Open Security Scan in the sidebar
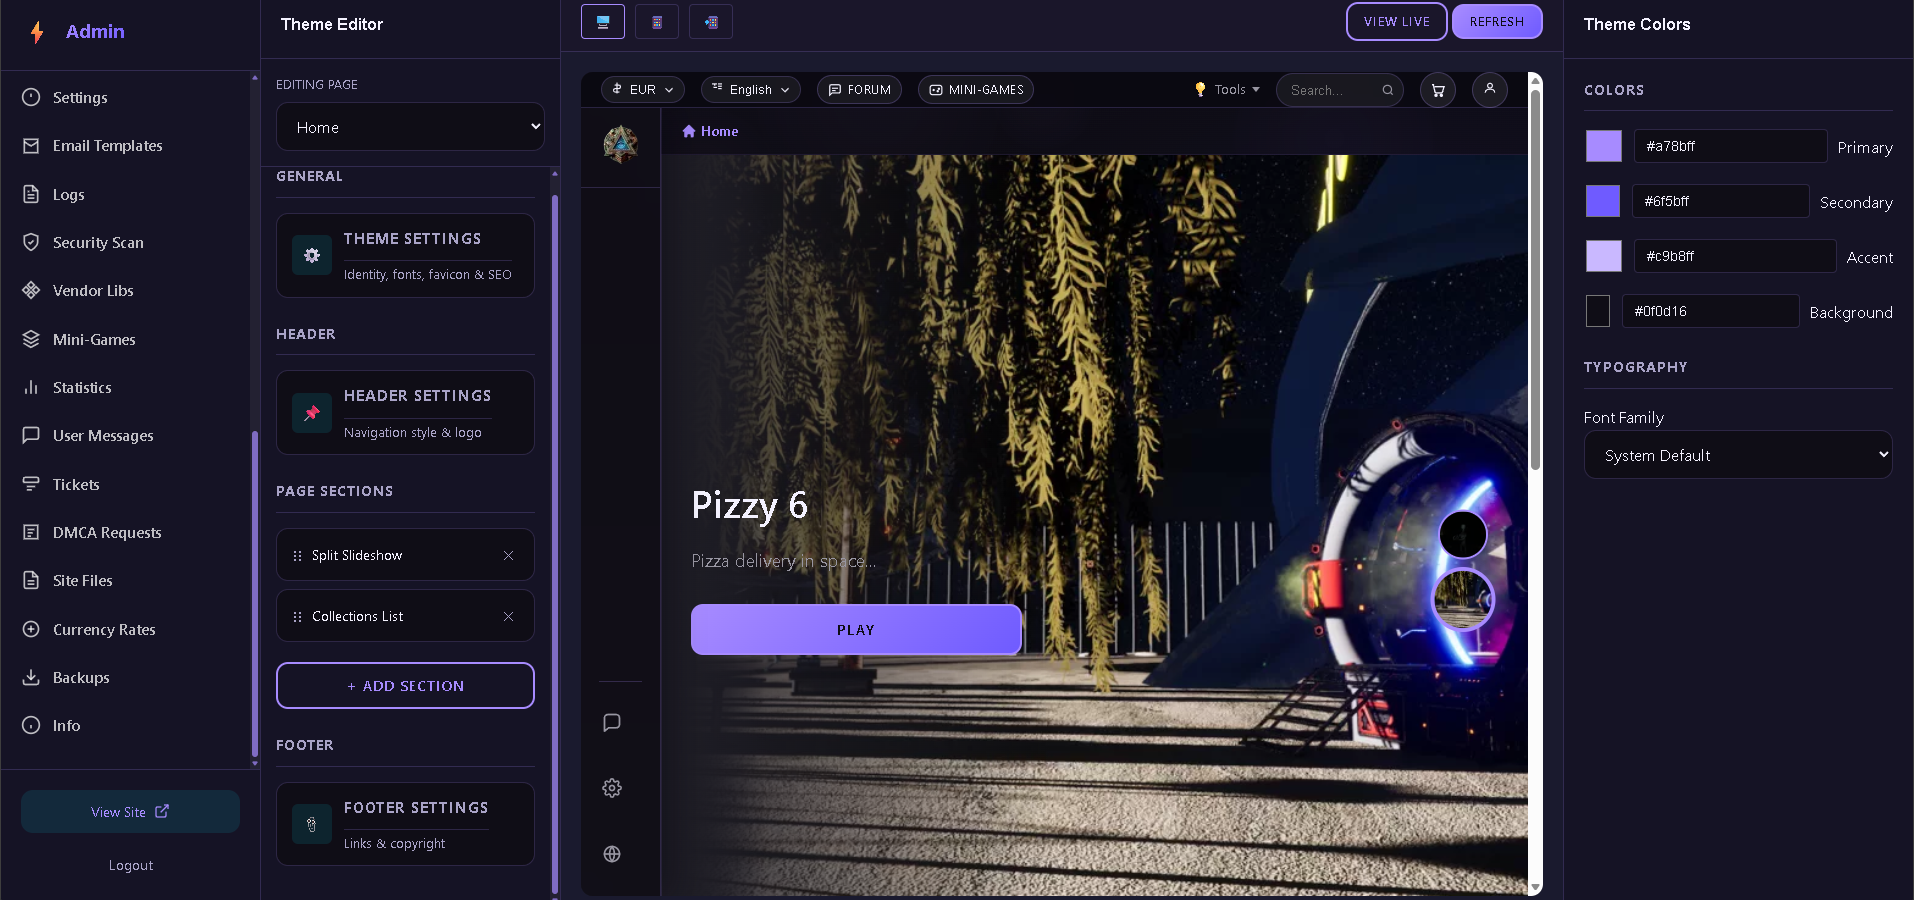The height and width of the screenshot is (900, 1914). [x=98, y=242]
